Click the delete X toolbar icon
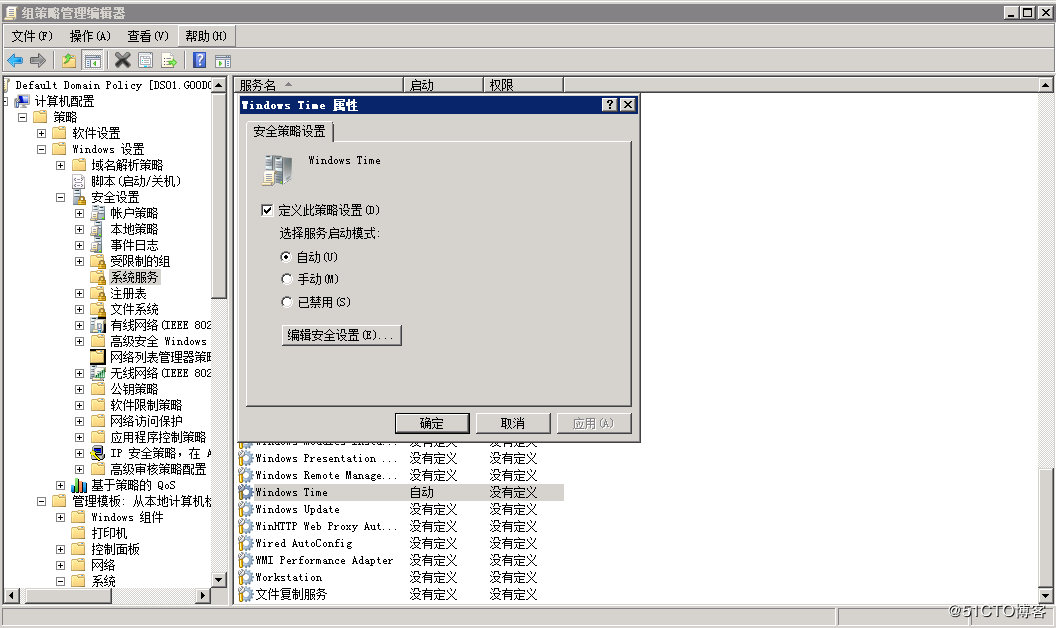 point(122,61)
